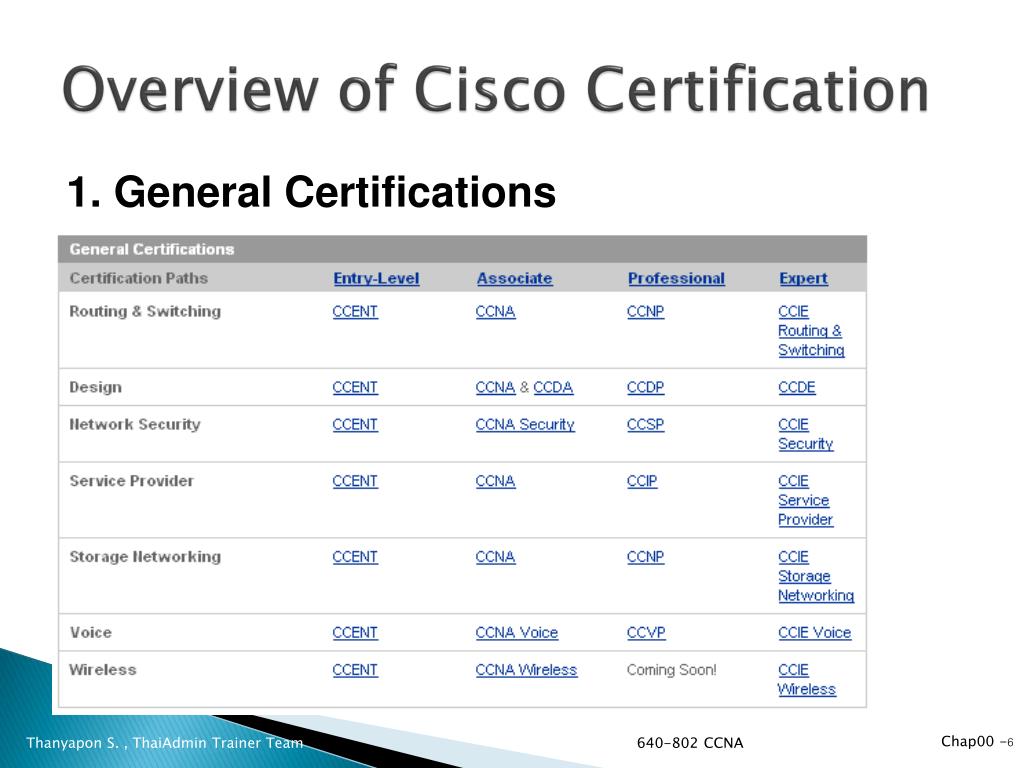Open the CCDA link
Viewport: 1024px width, 768px height.
tap(553, 387)
